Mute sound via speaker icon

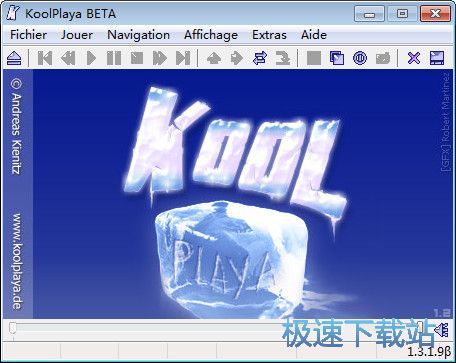tap(442, 330)
